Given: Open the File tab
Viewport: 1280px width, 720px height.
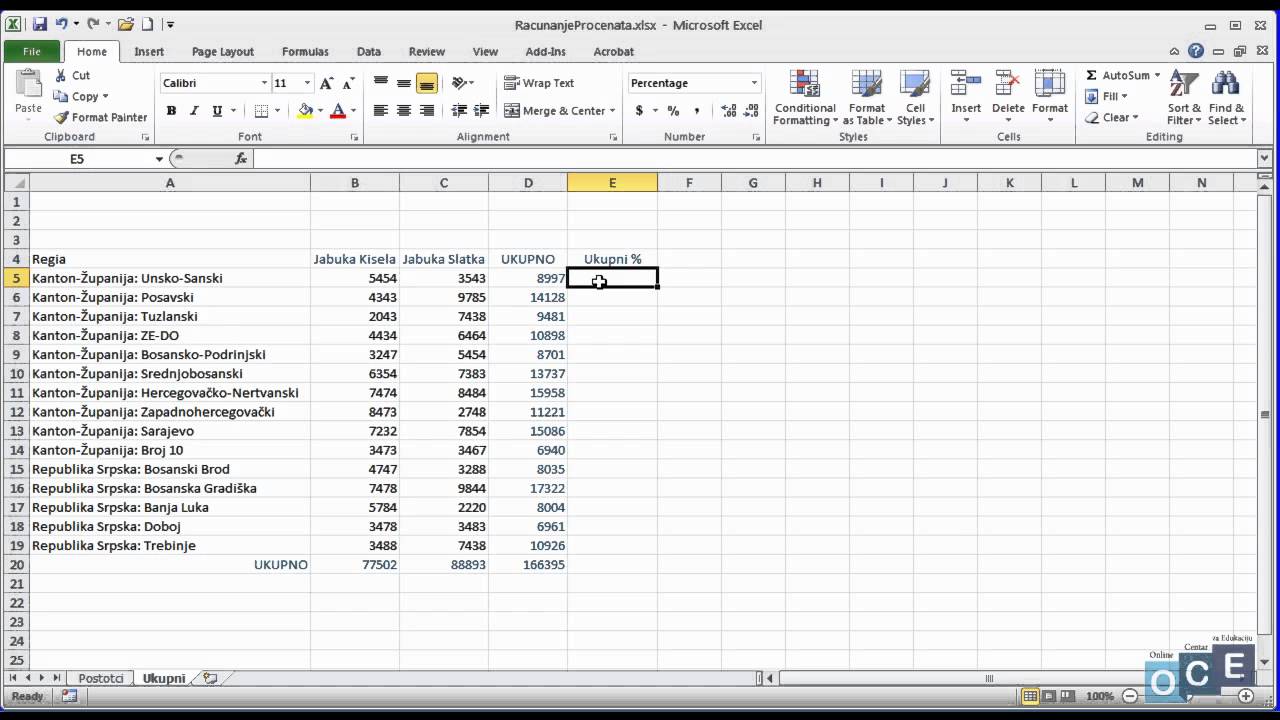Looking at the screenshot, I should pos(32,51).
